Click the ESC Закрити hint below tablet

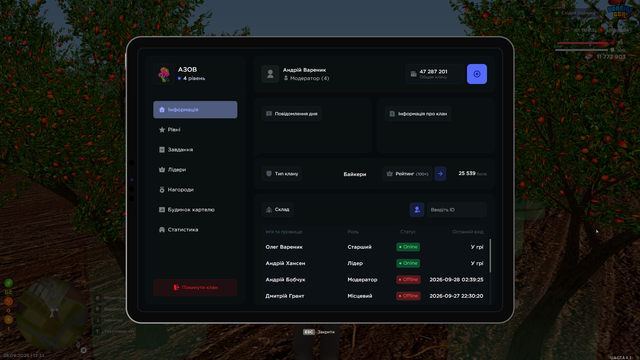pyautogui.click(x=319, y=332)
